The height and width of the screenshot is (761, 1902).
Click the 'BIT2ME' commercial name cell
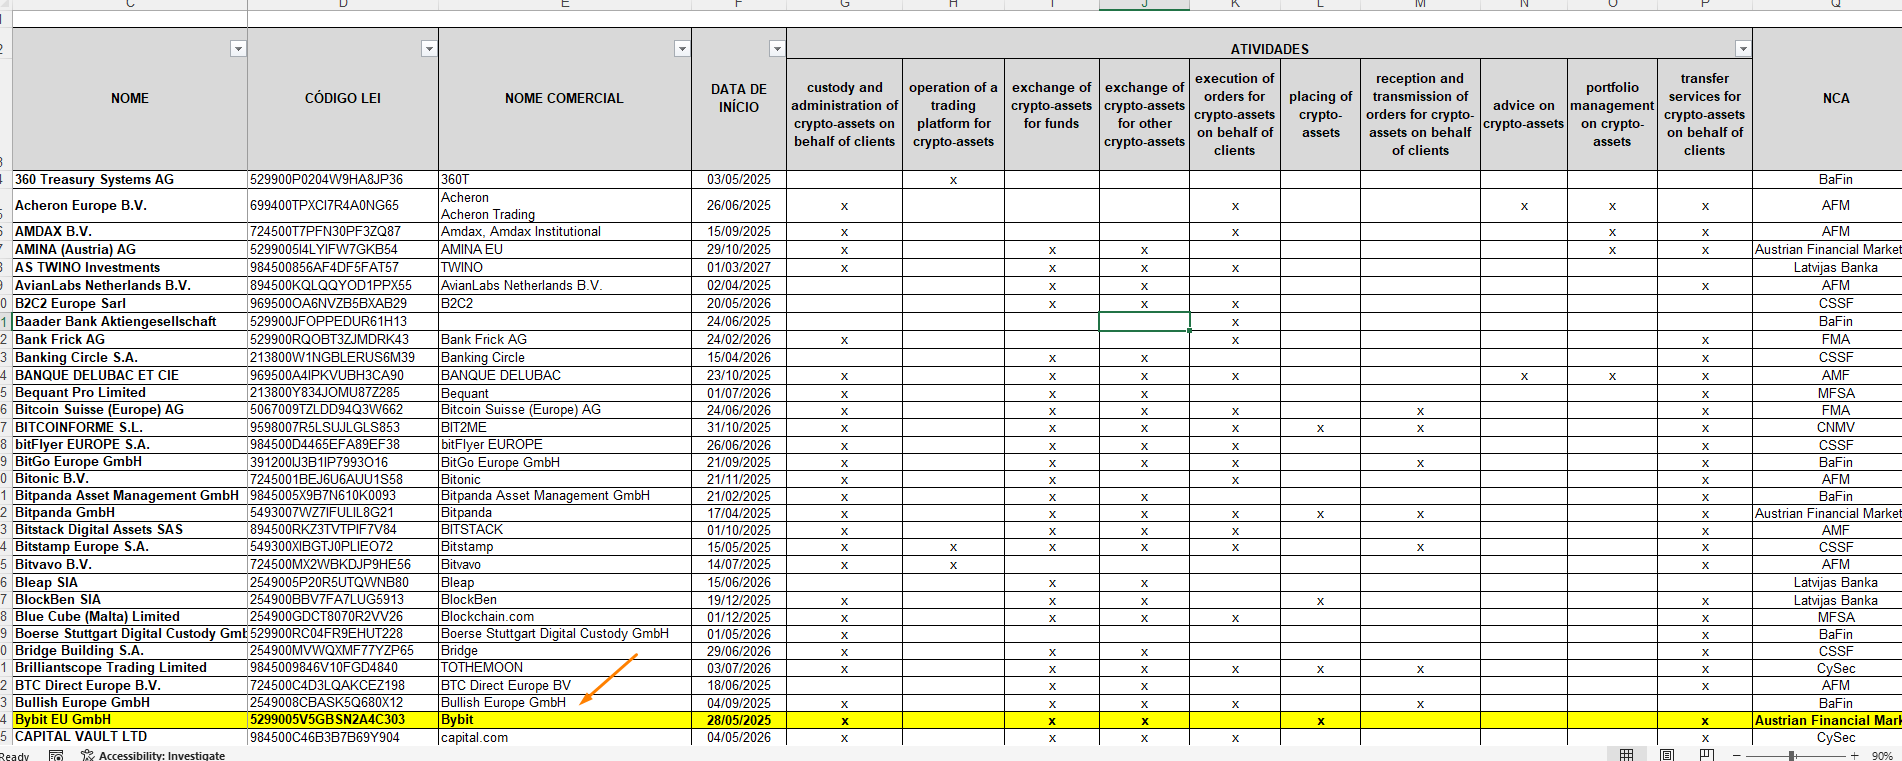point(564,427)
